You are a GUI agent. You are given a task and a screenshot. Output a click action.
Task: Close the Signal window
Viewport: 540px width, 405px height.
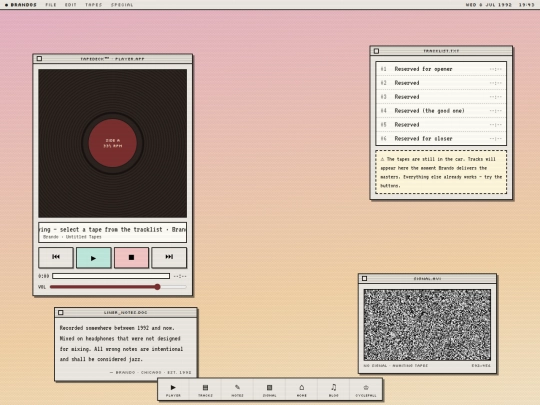point(364,278)
